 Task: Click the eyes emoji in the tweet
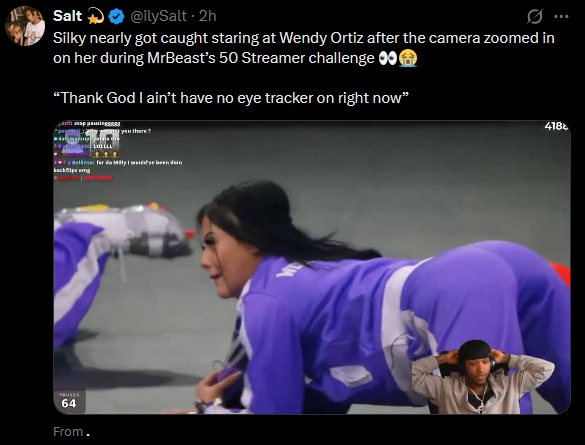pos(388,59)
